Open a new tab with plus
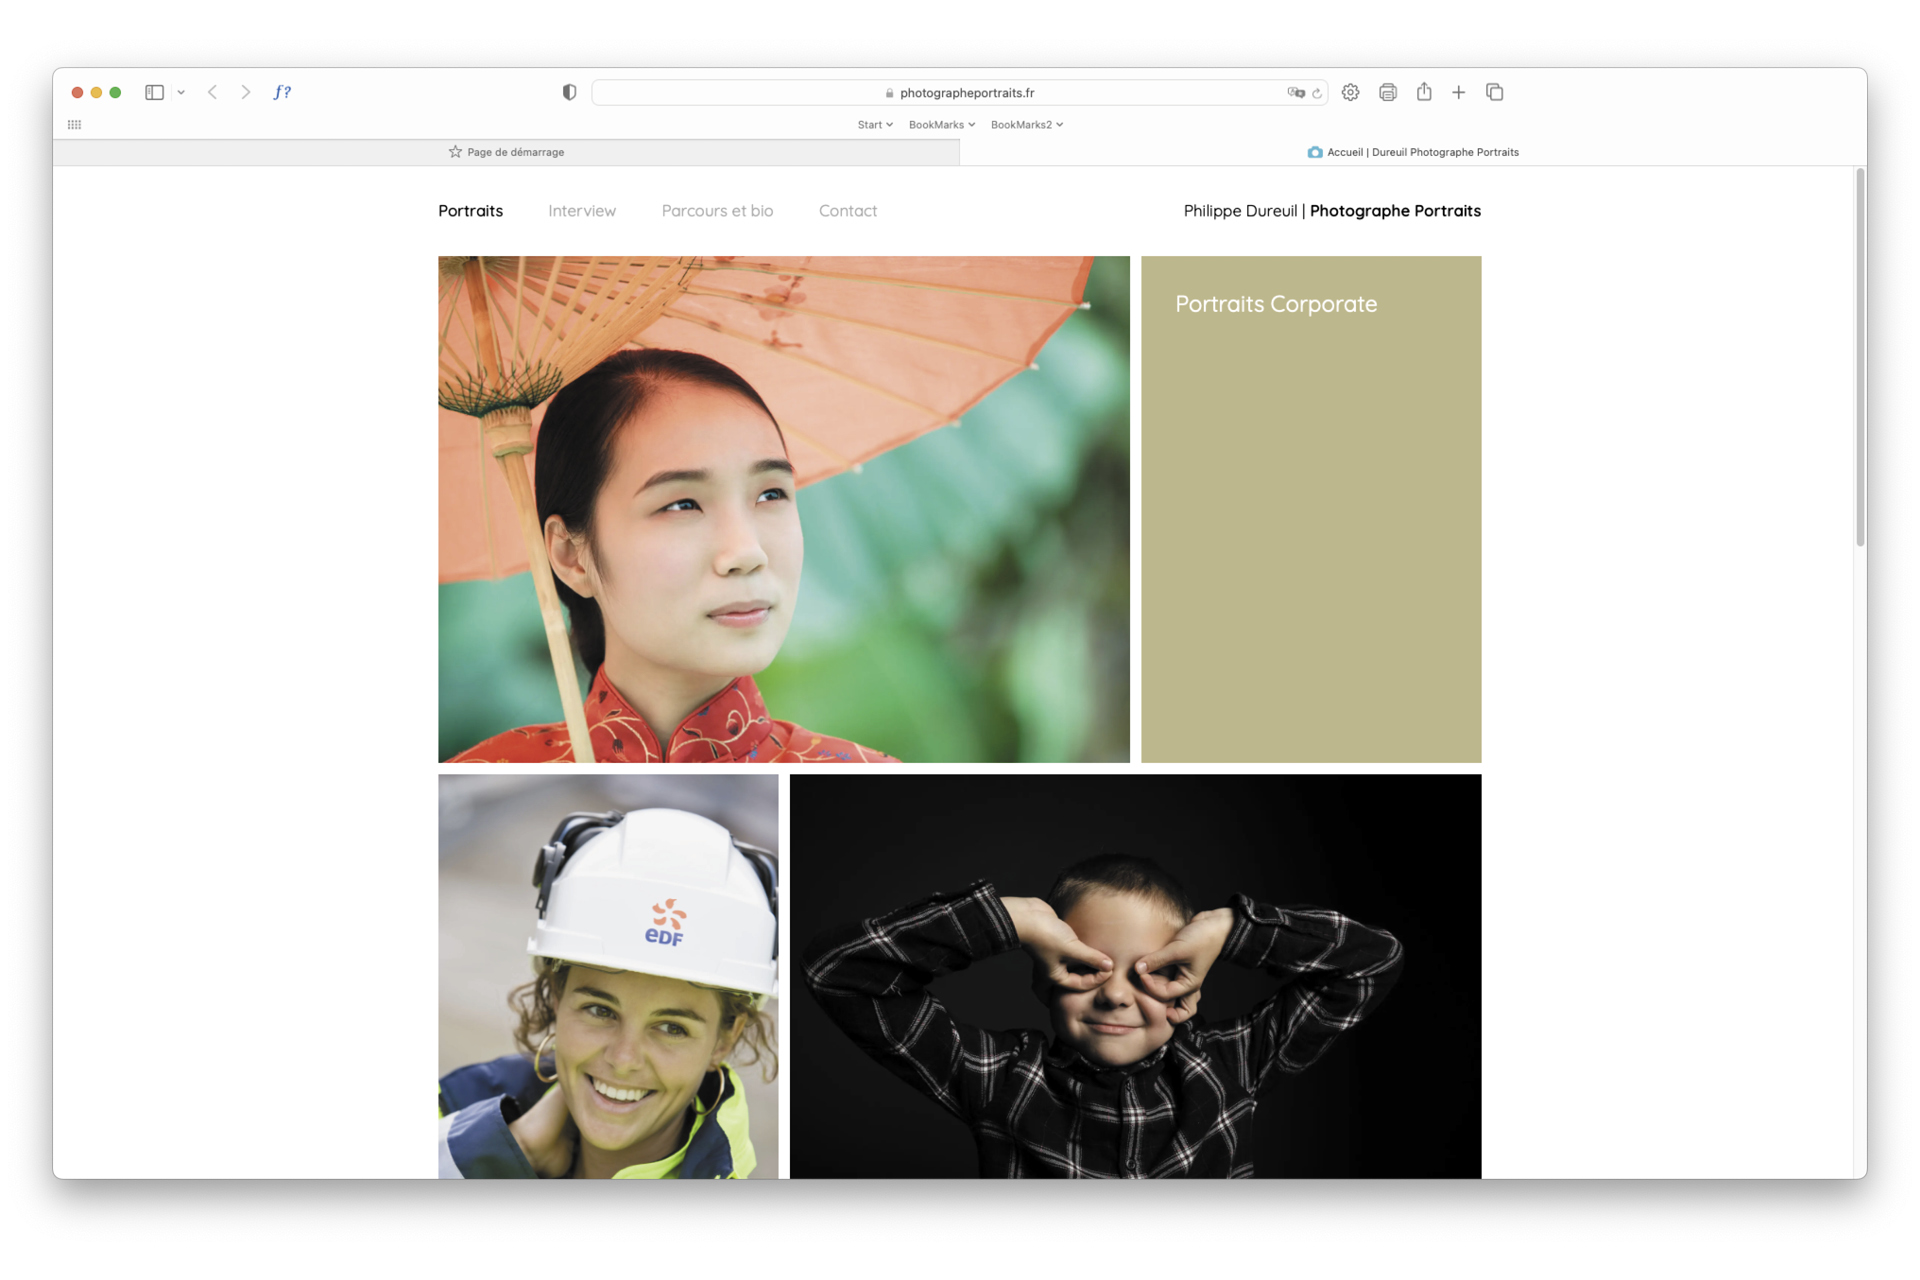The width and height of the screenshot is (1920, 1280). [x=1459, y=92]
